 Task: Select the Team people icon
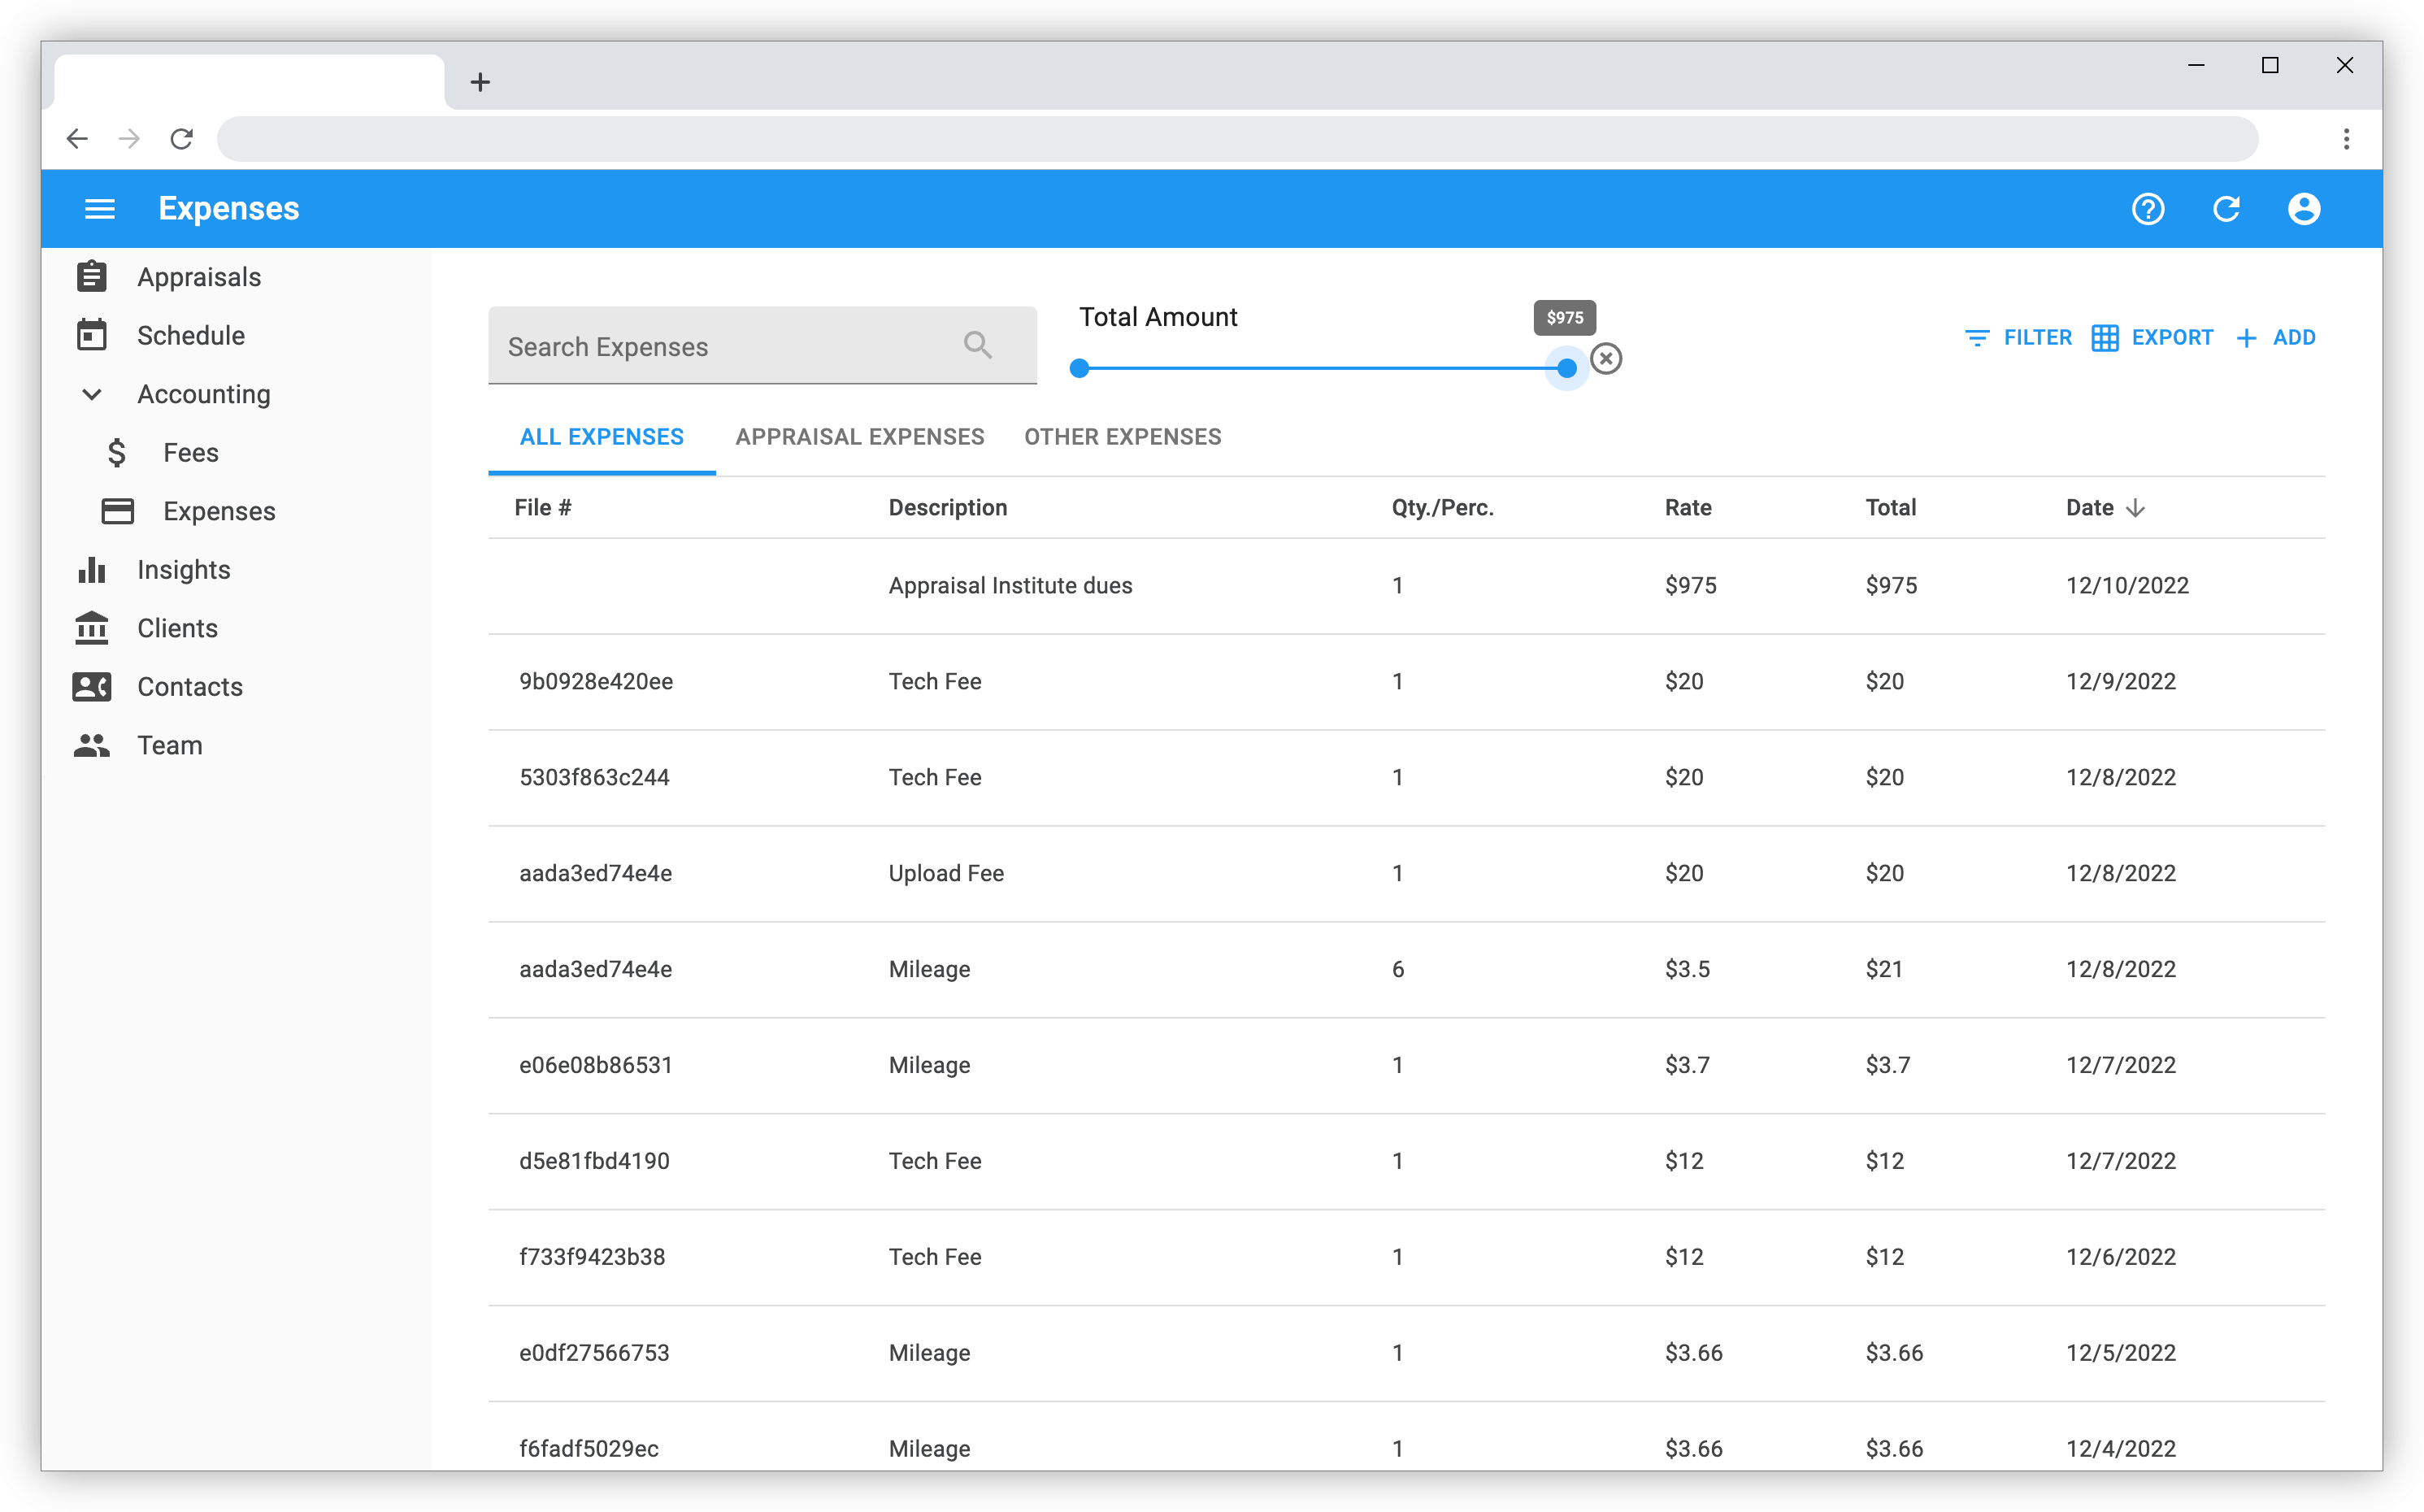(x=92, y=745)
